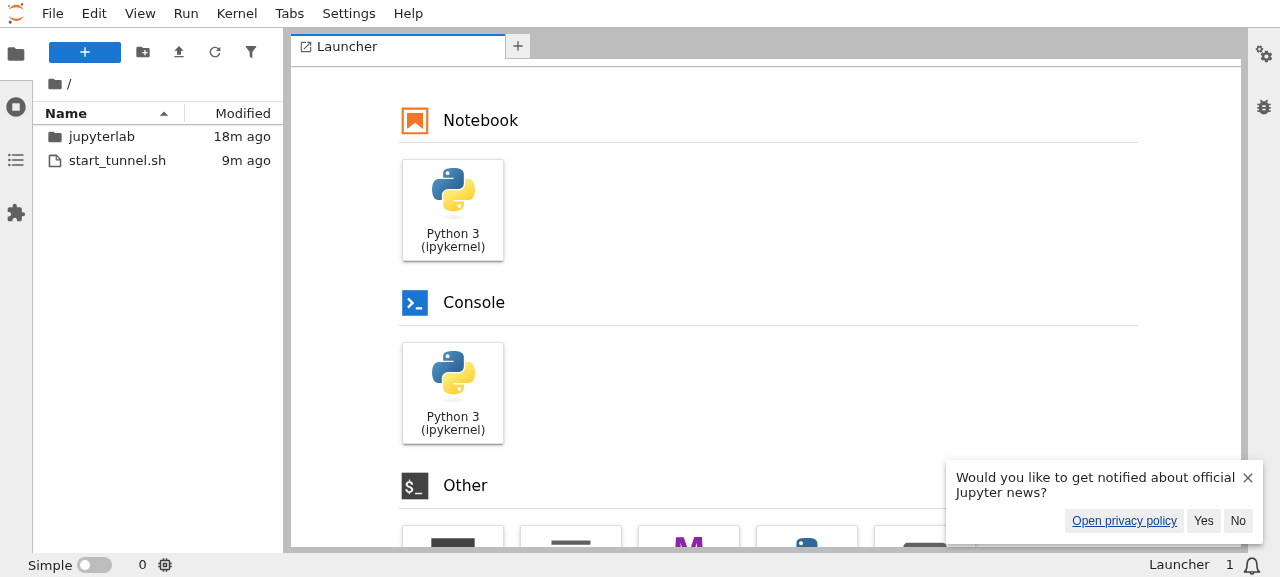
Task: Click the Notebook section orange icon
Action: (415, 121)
